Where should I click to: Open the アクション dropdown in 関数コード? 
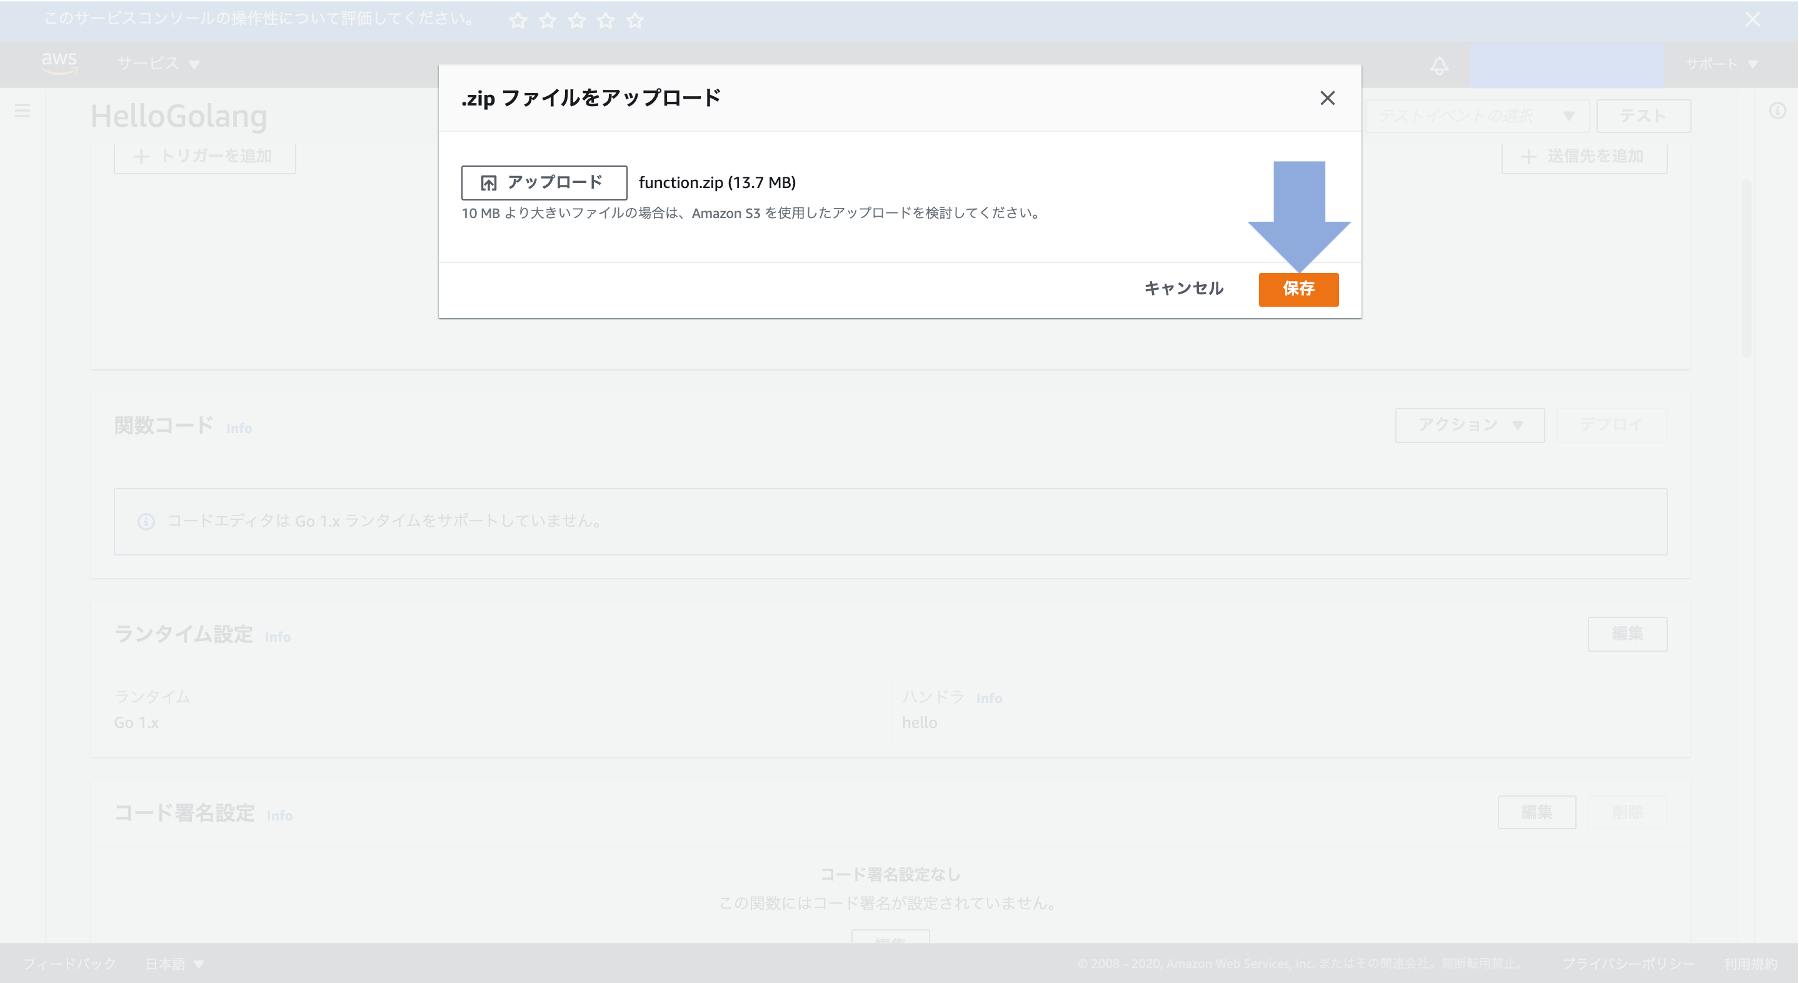point(1470,425)
